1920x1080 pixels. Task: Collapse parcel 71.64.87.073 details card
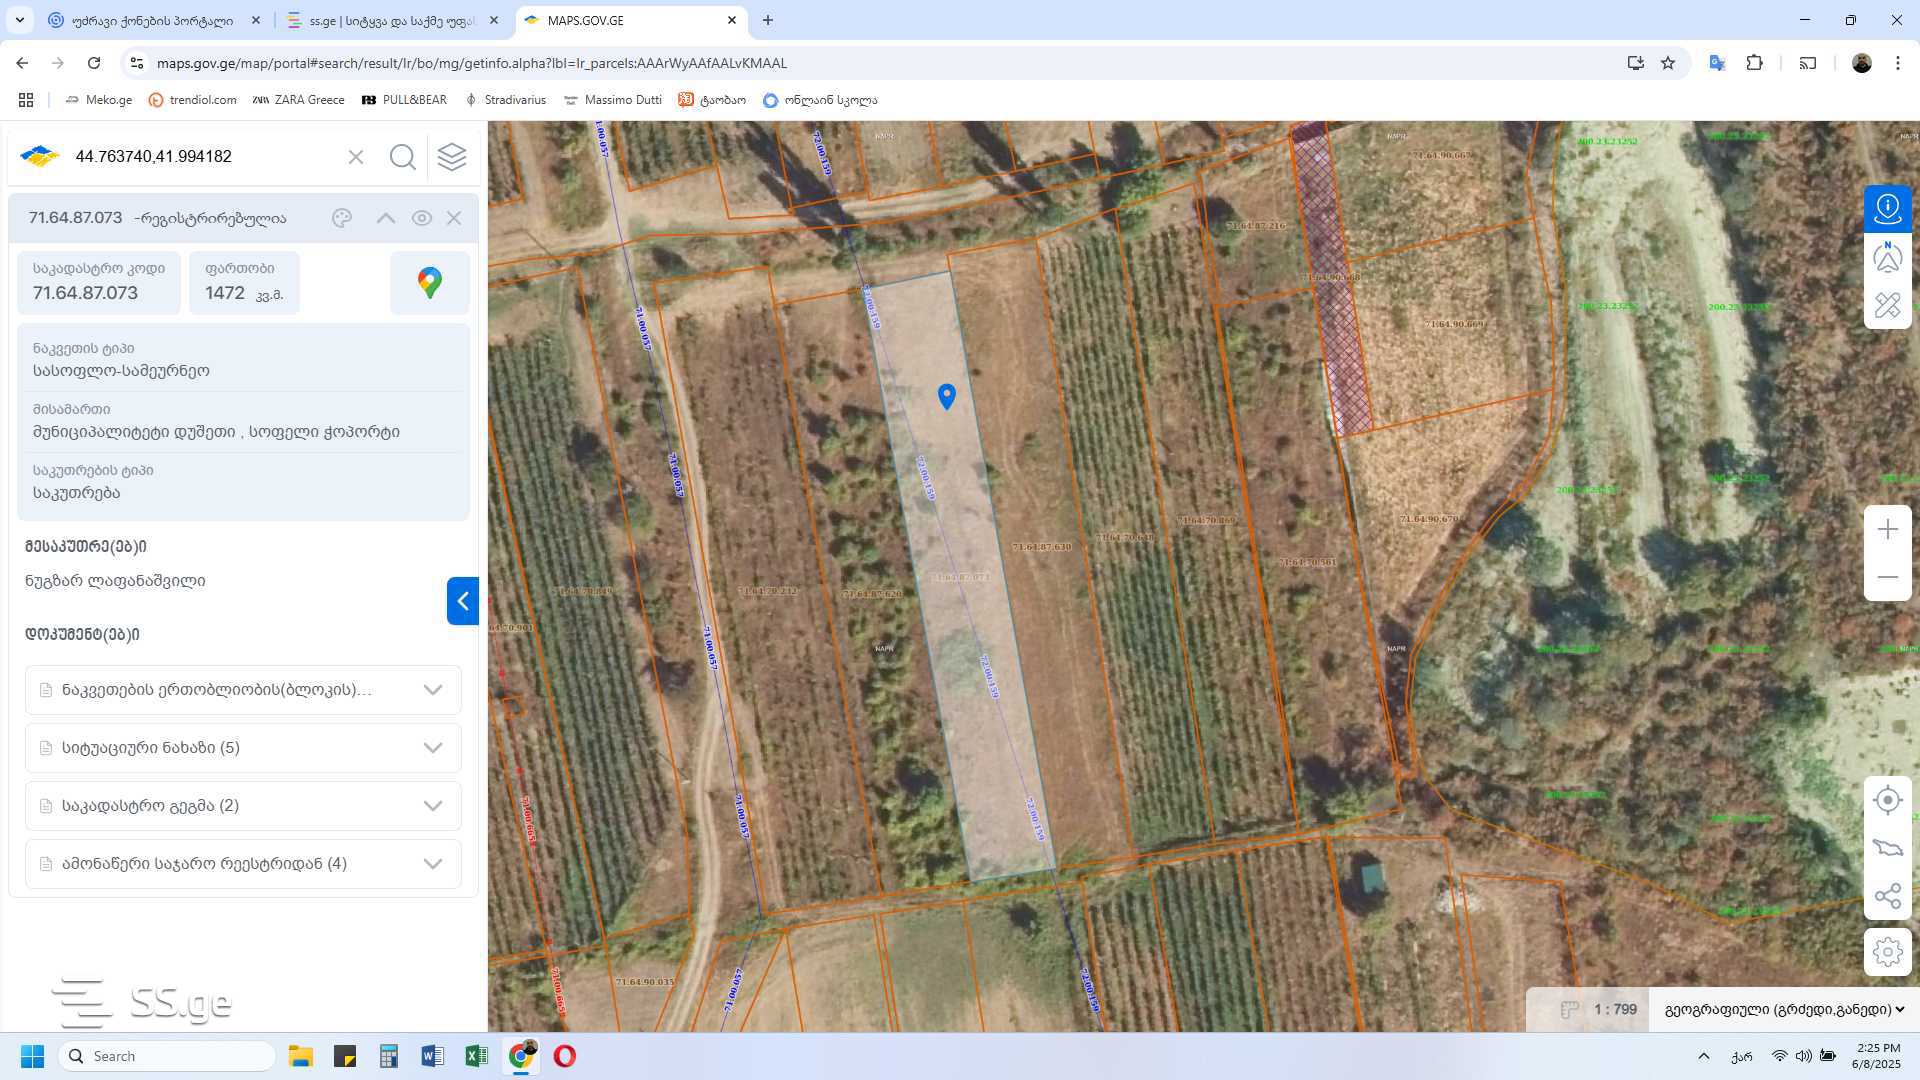[x=385, y=218]
